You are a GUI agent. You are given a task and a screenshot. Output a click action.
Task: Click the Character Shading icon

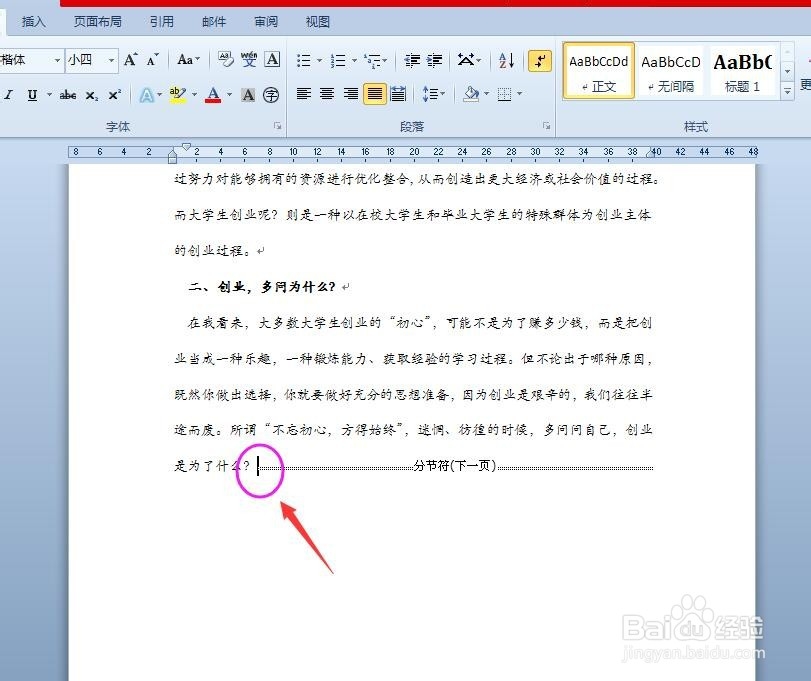[x=248, y=95]
